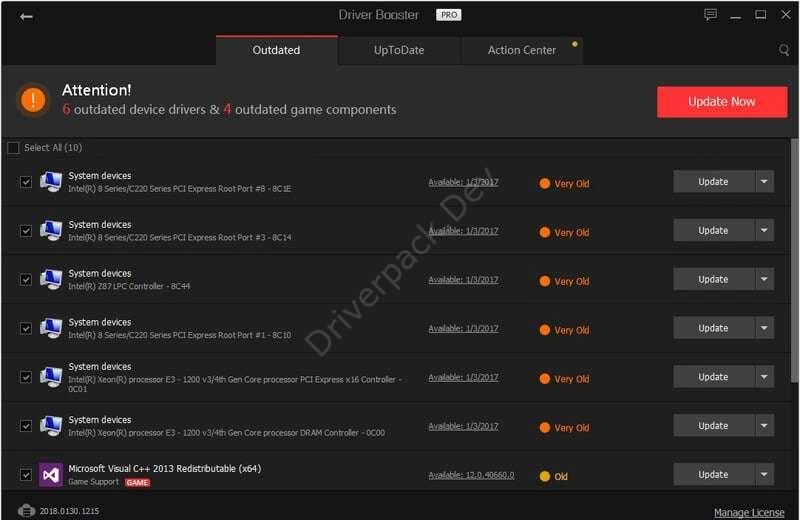The image size is (800, 520).
Task: Uncheck Root Port #1 - 8C10 driver
Action: click(26, 328)
